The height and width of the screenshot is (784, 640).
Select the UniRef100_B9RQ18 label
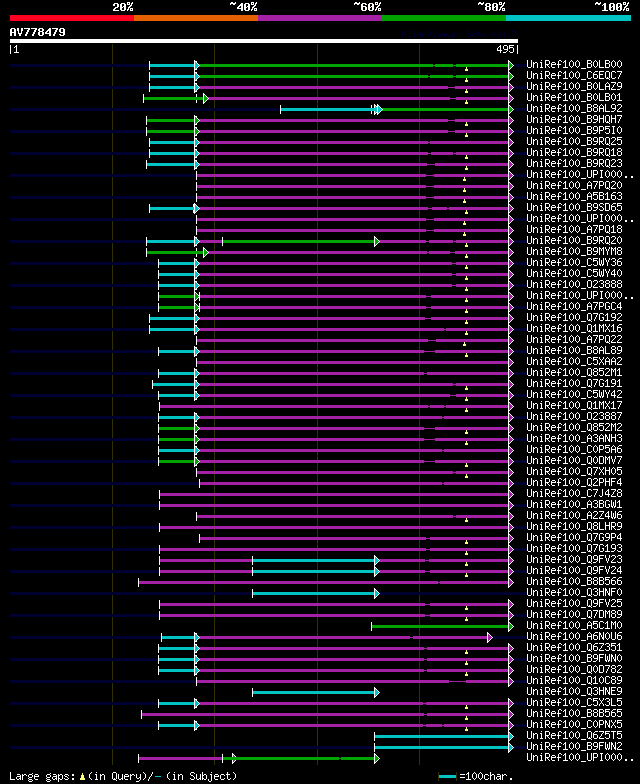(574, 152)
